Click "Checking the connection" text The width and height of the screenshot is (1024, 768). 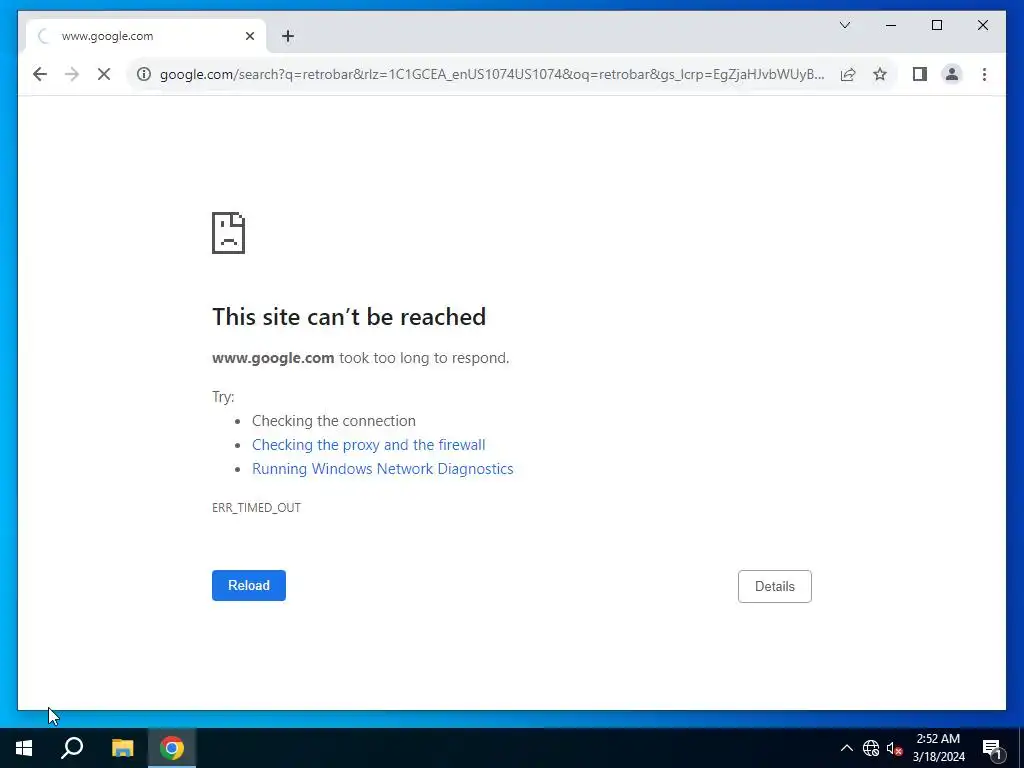tap(334, 421)
